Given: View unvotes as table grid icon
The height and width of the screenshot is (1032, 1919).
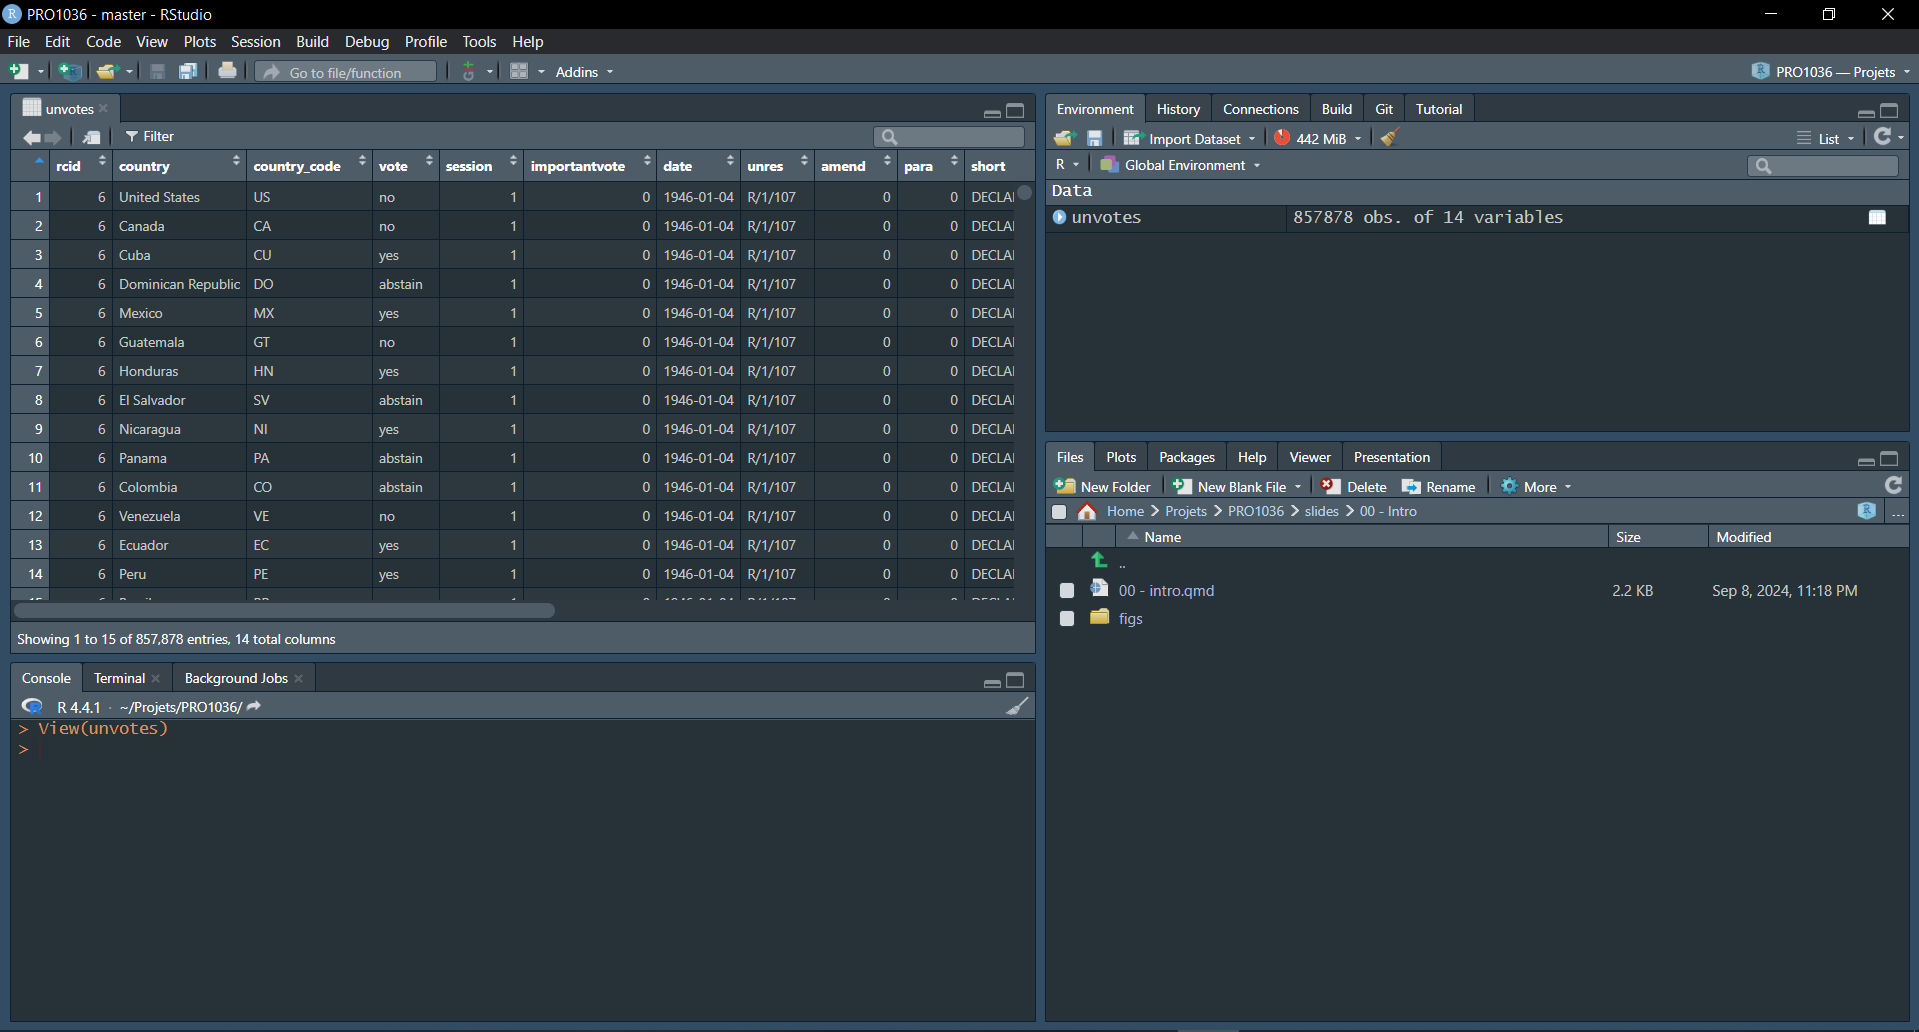Looking at the screenshot, I should tap(1877, 218).
